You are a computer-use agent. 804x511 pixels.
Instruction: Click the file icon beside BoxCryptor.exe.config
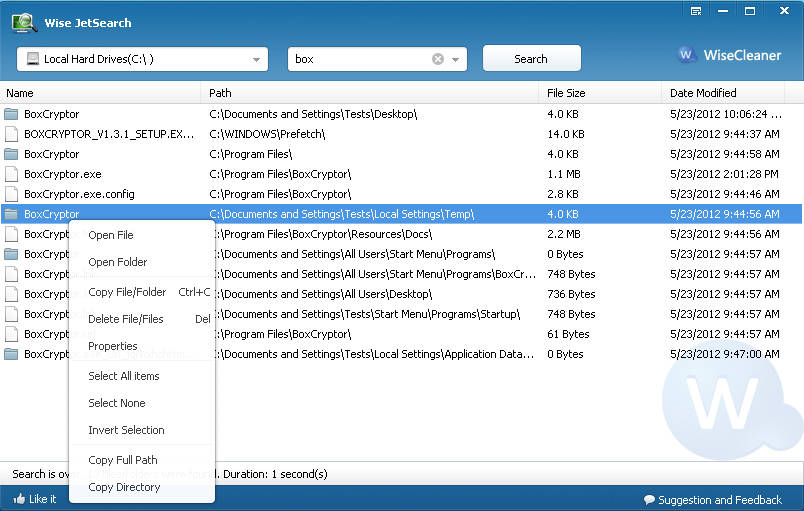click(11, 194)
